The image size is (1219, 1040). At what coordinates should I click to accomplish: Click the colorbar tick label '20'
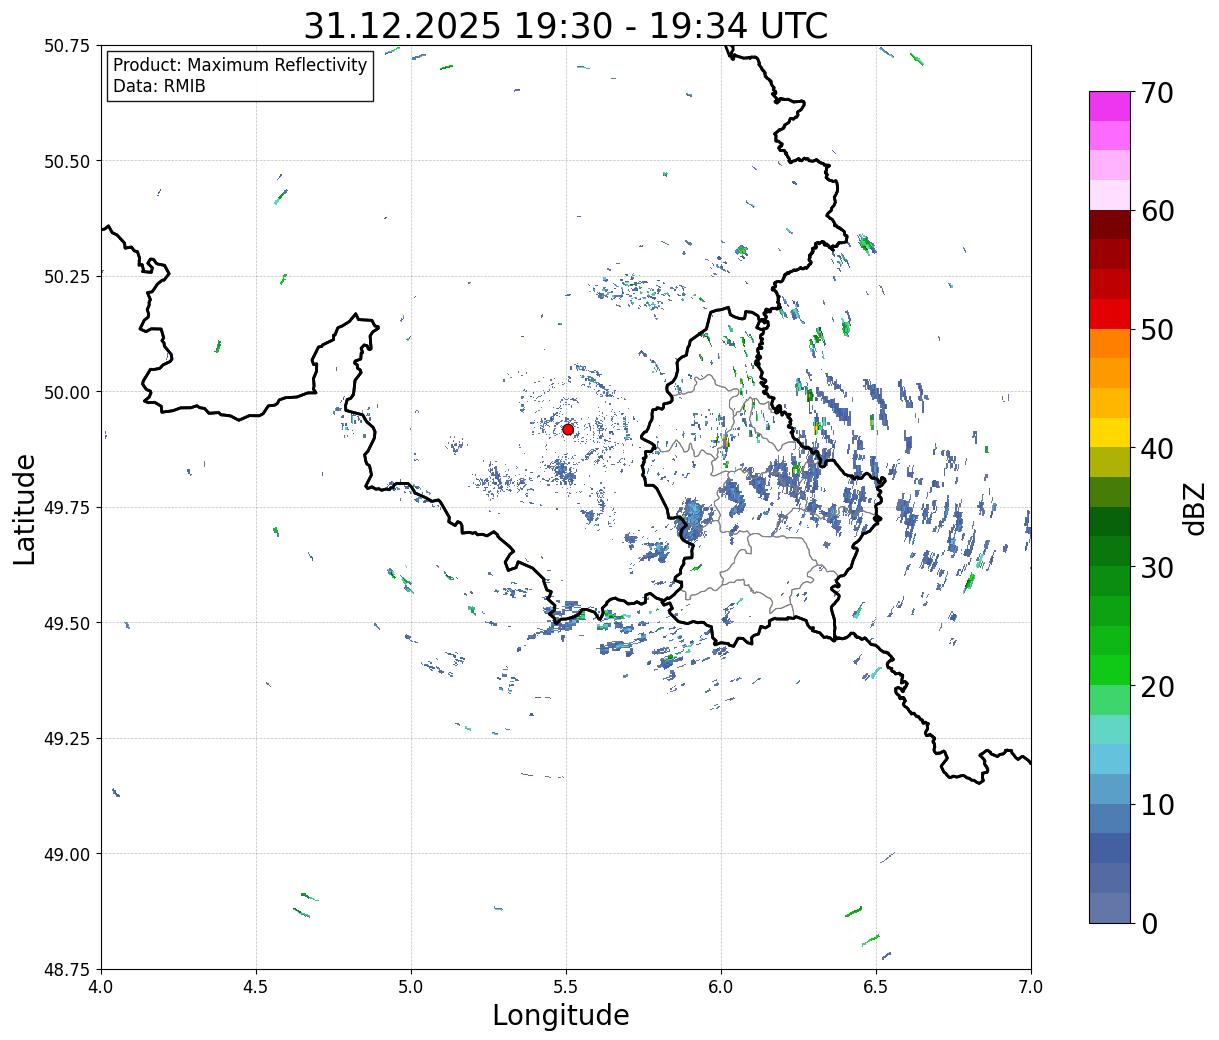[x=1157, y=687]
